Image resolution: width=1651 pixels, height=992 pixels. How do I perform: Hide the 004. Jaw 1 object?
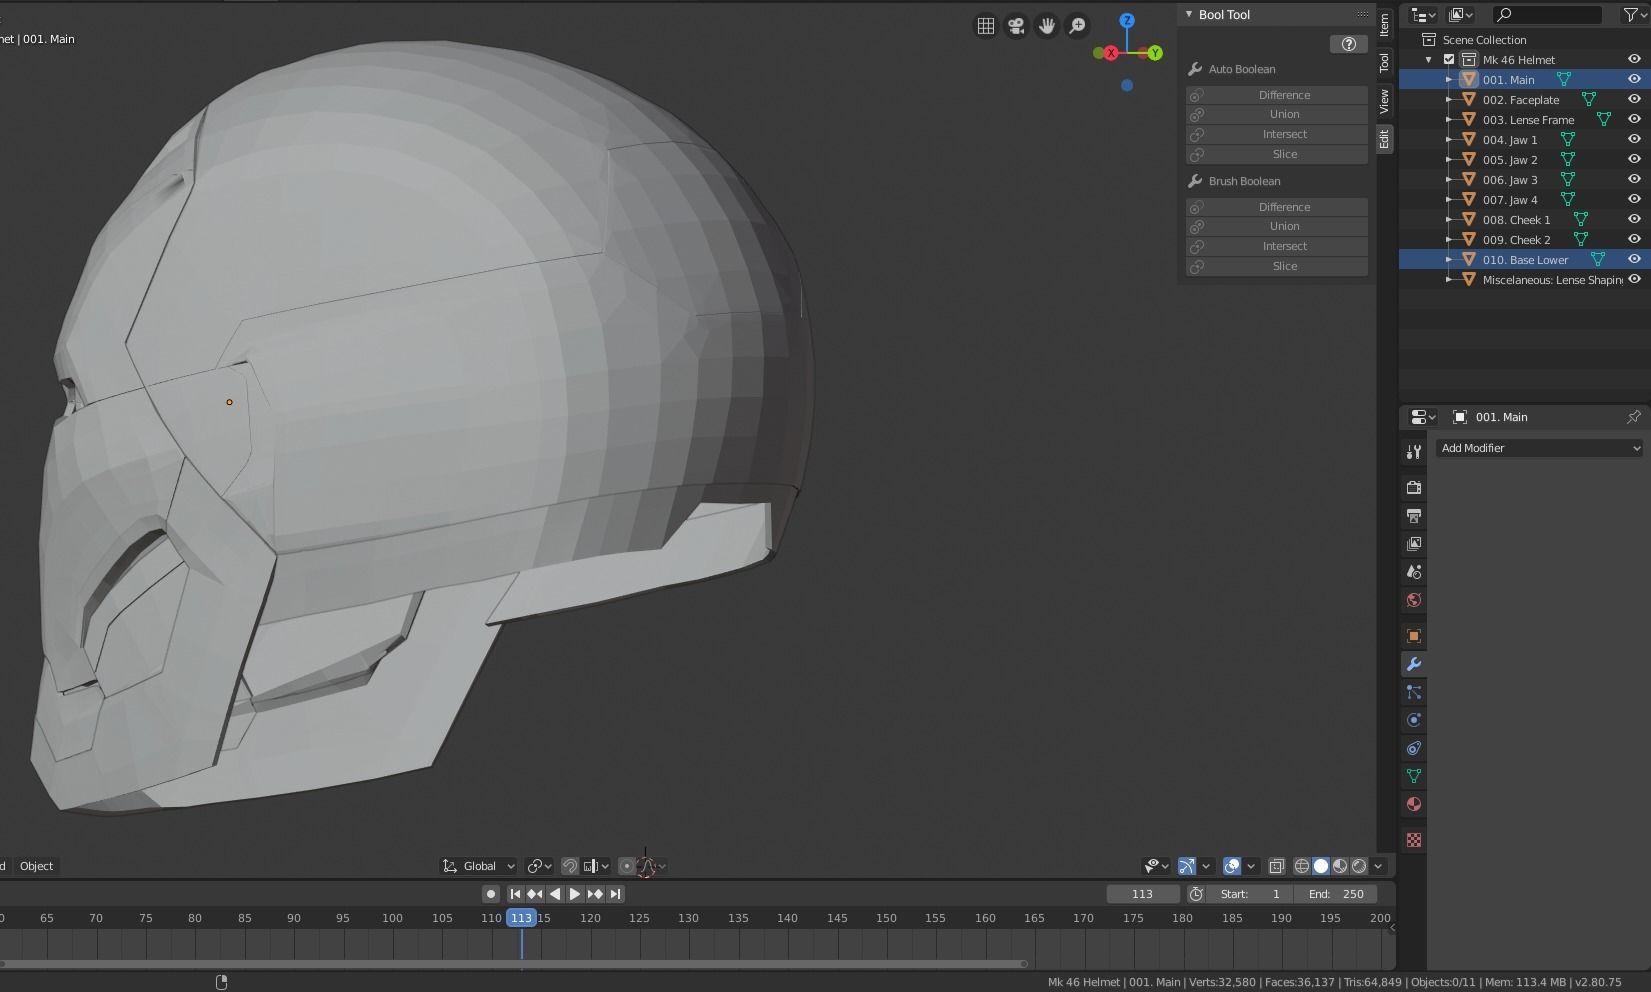pyautogui.click(x=1635, y=140)
